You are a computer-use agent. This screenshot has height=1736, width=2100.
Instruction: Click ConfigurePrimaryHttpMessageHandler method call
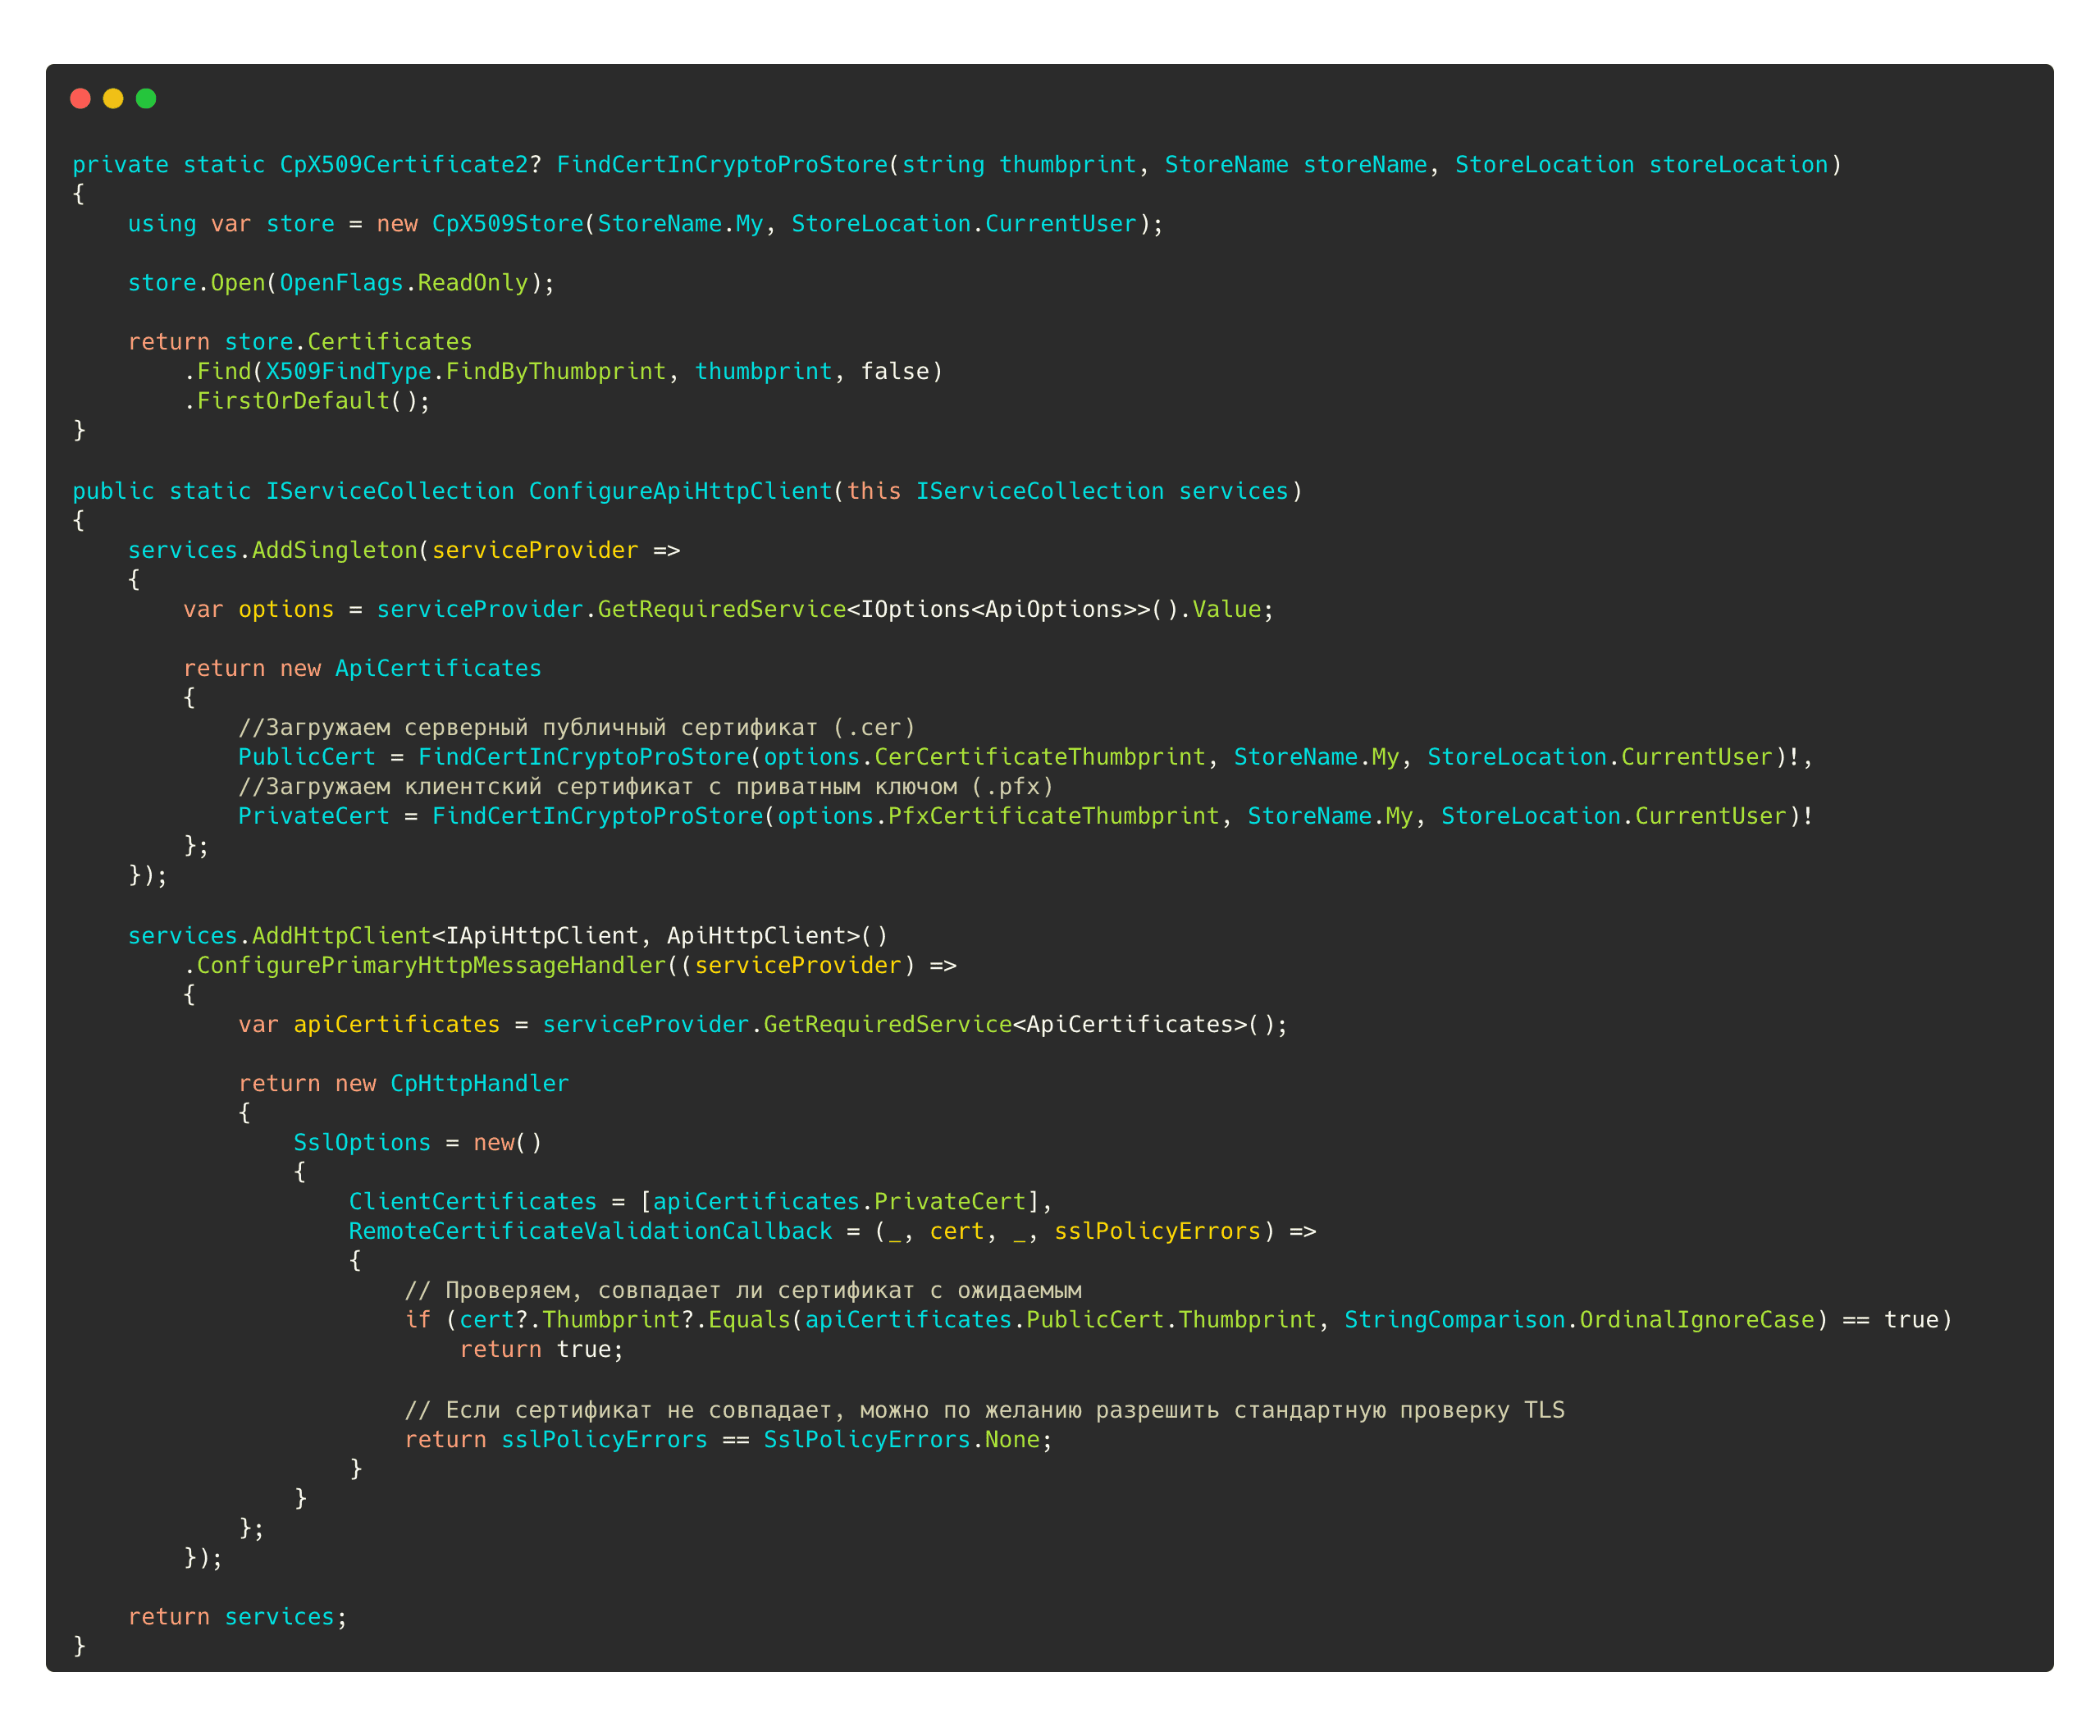coord(431,965)
